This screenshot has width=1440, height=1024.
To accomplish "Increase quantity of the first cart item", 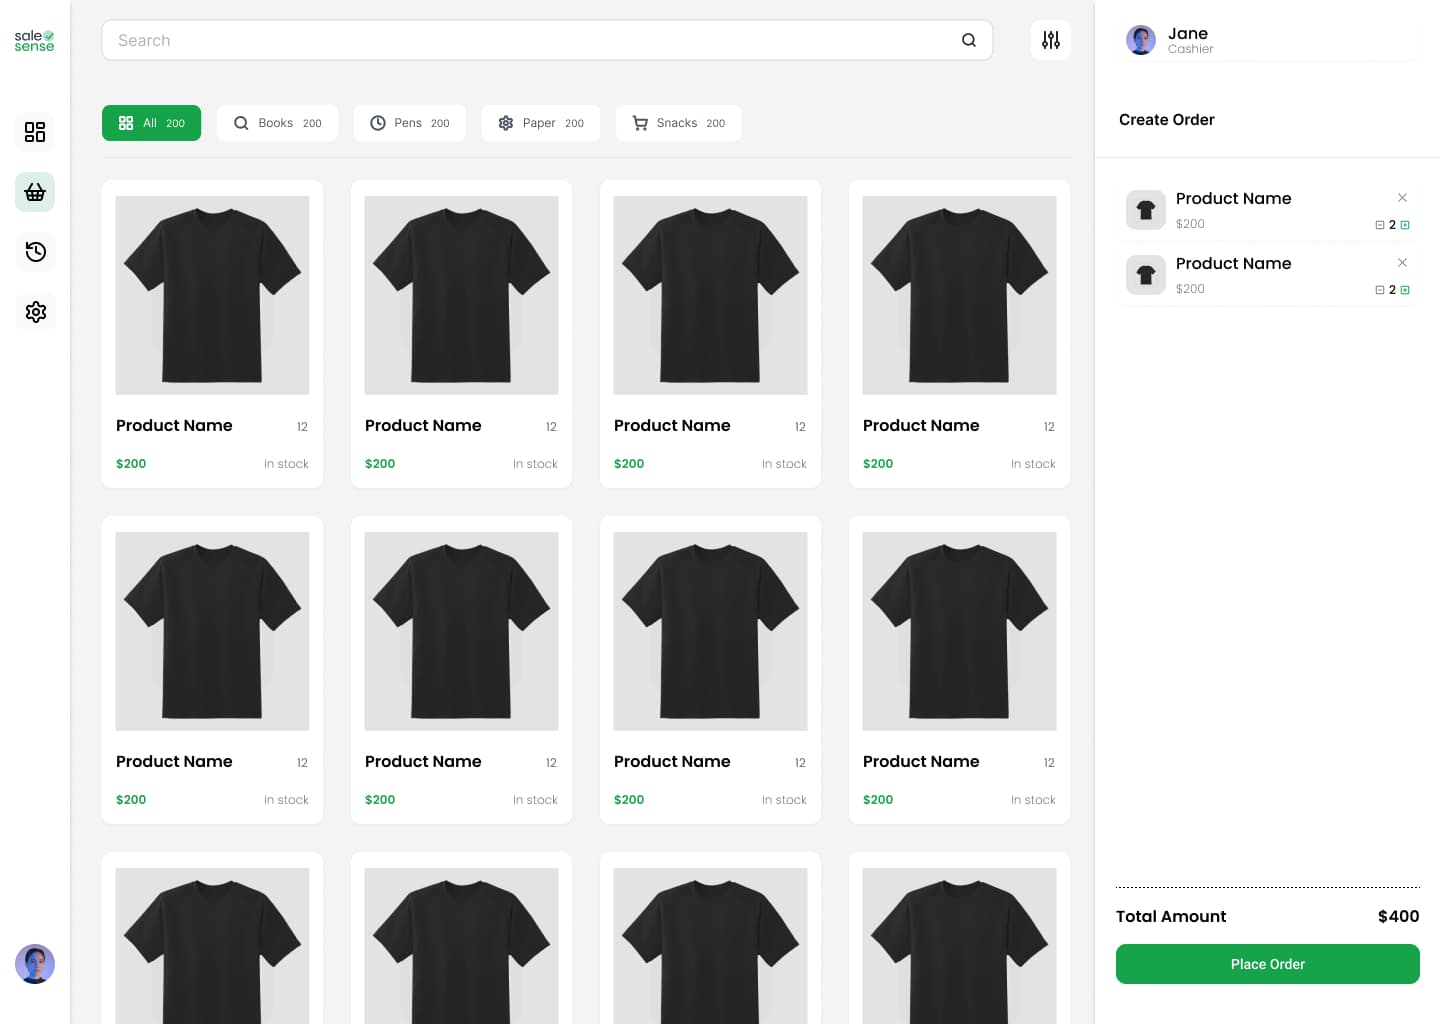I will click(x=1405, y=225).
